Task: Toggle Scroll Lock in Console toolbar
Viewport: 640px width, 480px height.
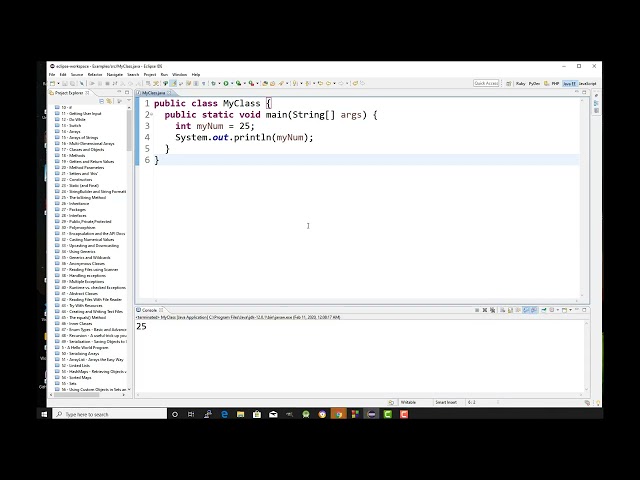Action: (x=510, y=310)
